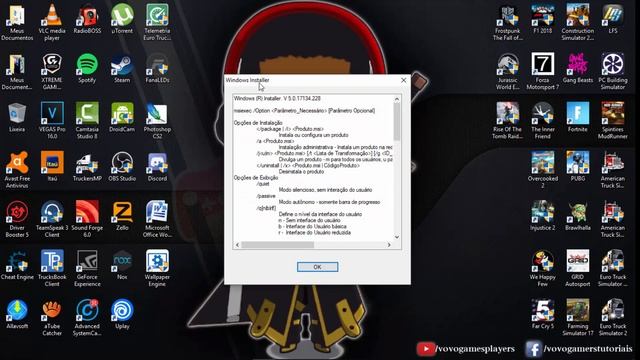This screenshot has height=360, width=640.
Task: Open Construction Simulator 2 shortcut
Action: (x=578, y=22)
